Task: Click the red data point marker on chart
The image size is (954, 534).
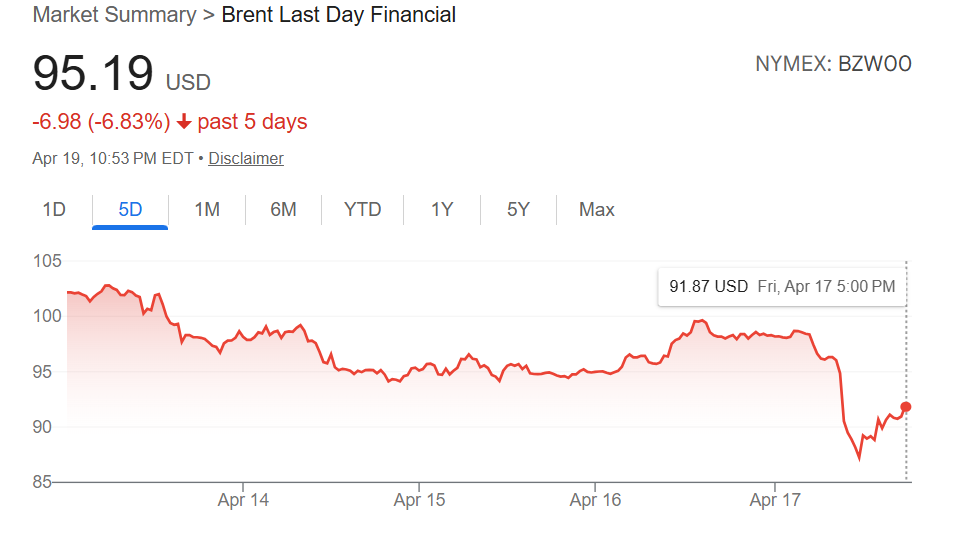Action: point(906,407)
